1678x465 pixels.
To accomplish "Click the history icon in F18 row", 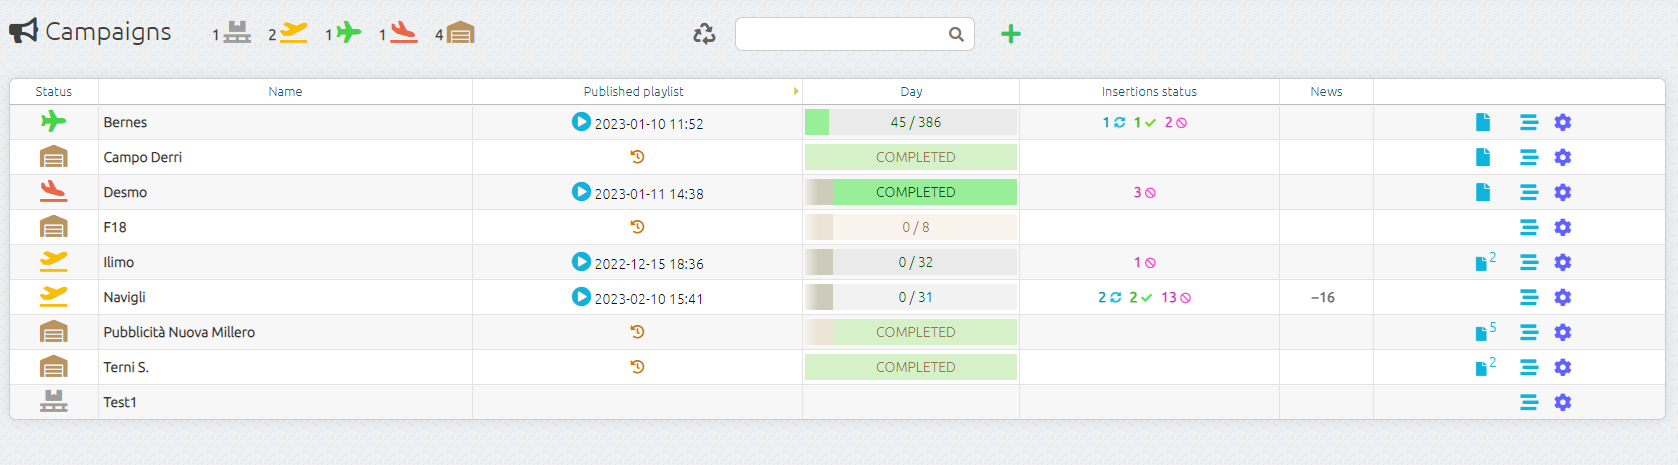I will click(x=637, y=227).
